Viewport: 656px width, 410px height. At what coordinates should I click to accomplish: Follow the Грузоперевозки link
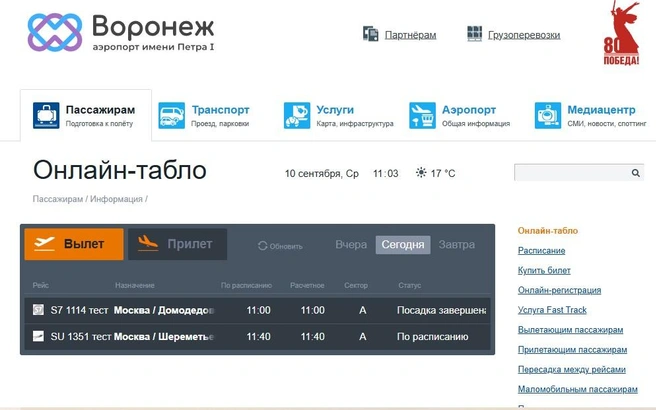[x=524, y=35]
